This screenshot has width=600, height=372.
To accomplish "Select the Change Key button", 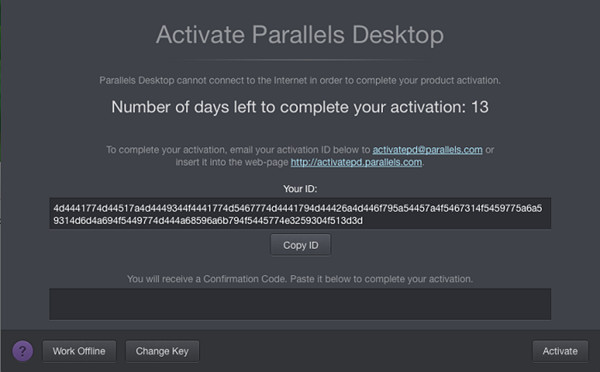I will [162, 351].
